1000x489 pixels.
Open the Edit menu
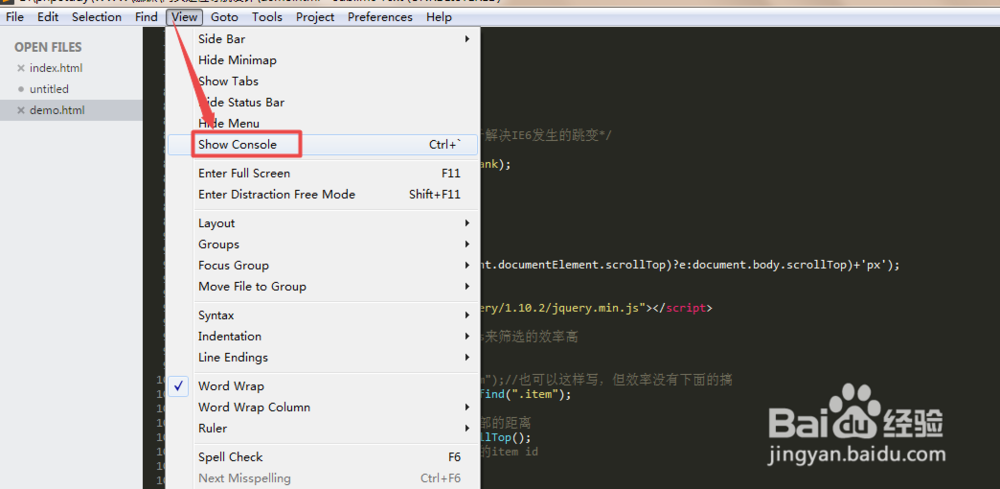pos(48,17)
